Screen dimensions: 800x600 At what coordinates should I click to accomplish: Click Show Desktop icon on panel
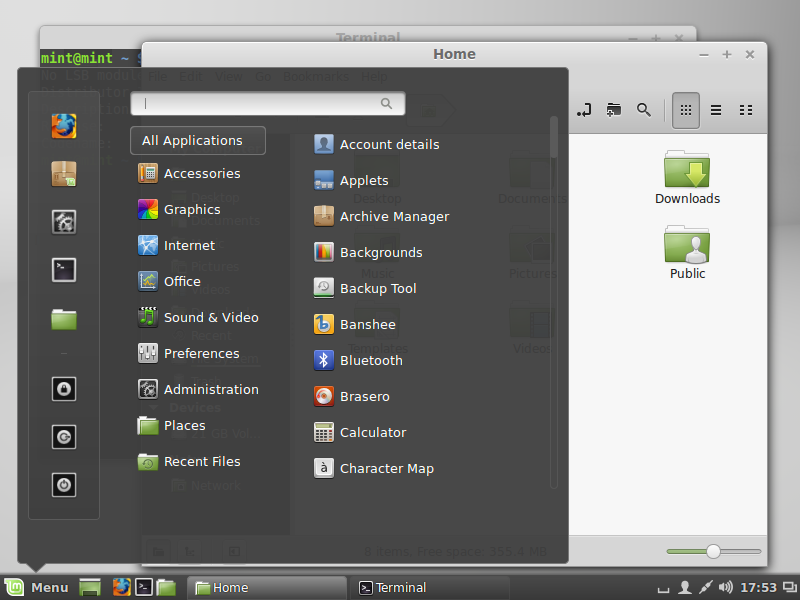click(90, 588)
